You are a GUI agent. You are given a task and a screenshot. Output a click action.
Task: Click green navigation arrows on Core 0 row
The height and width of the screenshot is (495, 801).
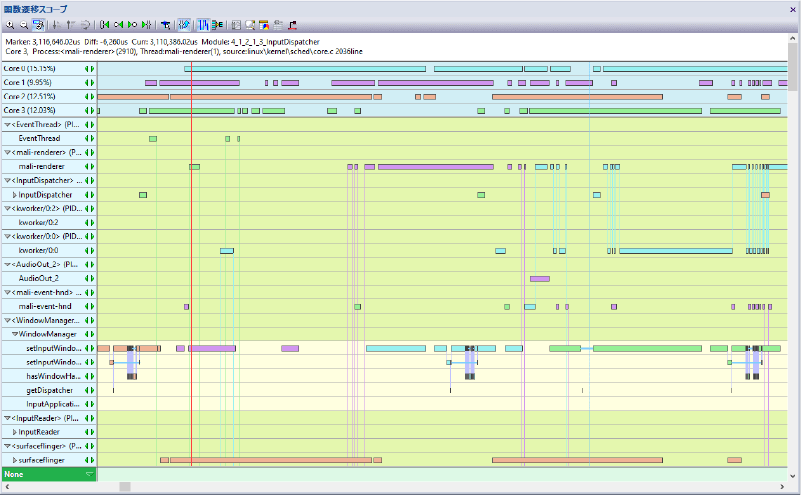[90, 68]
